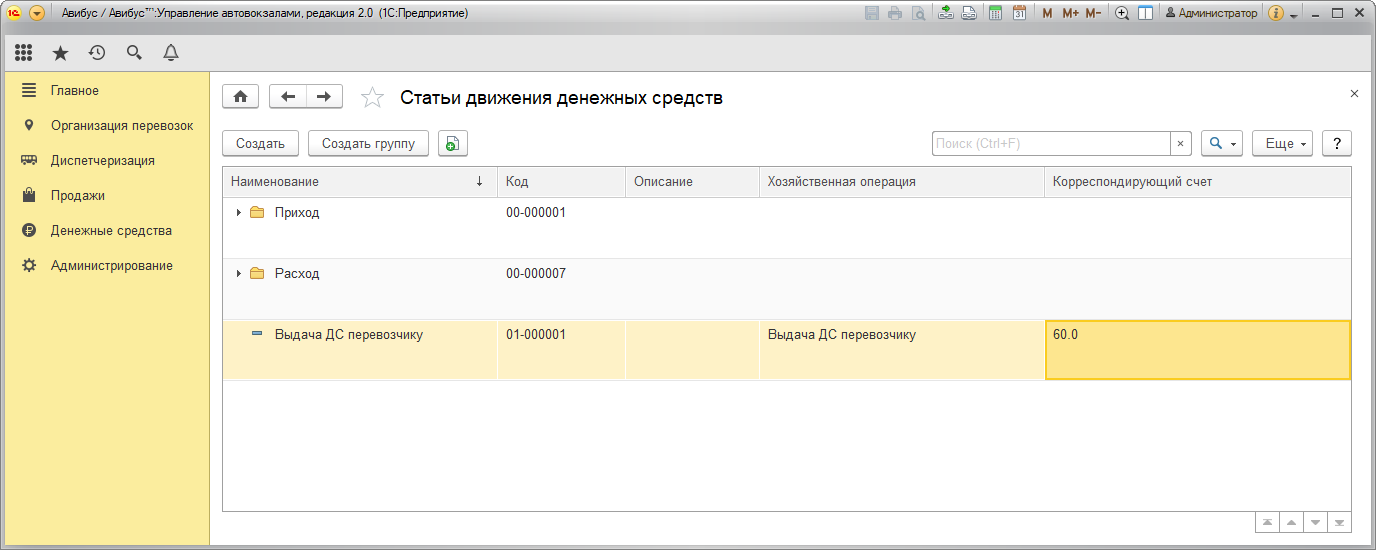Image resolution: width=1376 pixels, height=550 pixels.
Task: Open the History clock icon
Action: [97, 53]
